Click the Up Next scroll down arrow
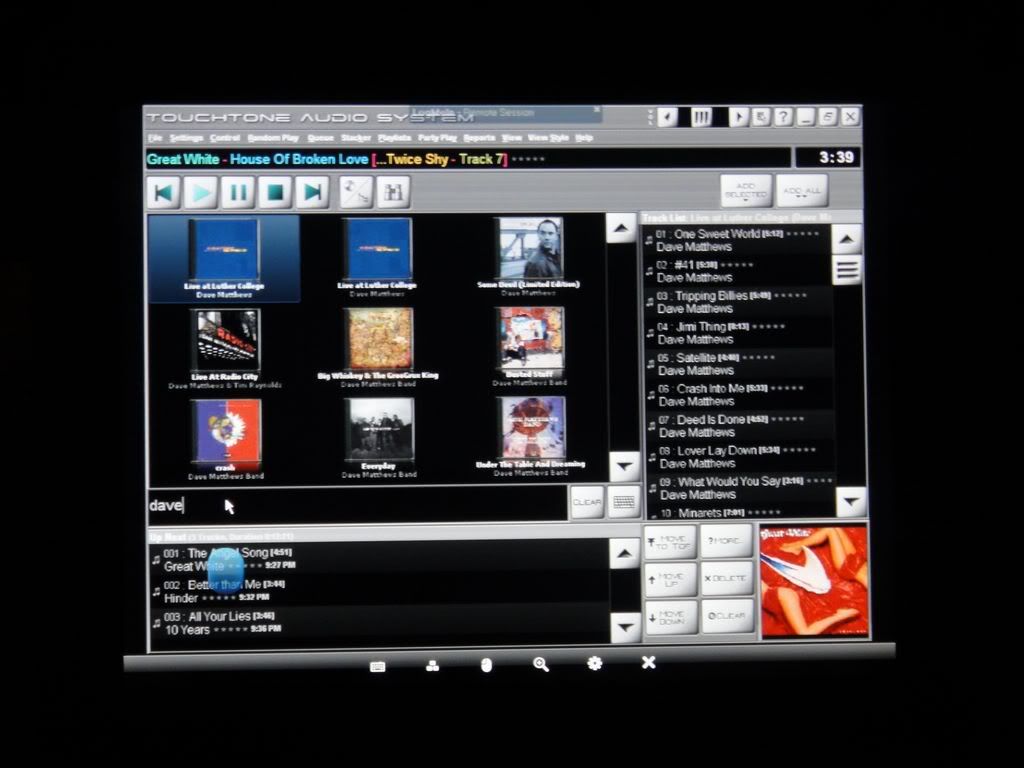The image size is (1024, 768). (x=625, y=628)
